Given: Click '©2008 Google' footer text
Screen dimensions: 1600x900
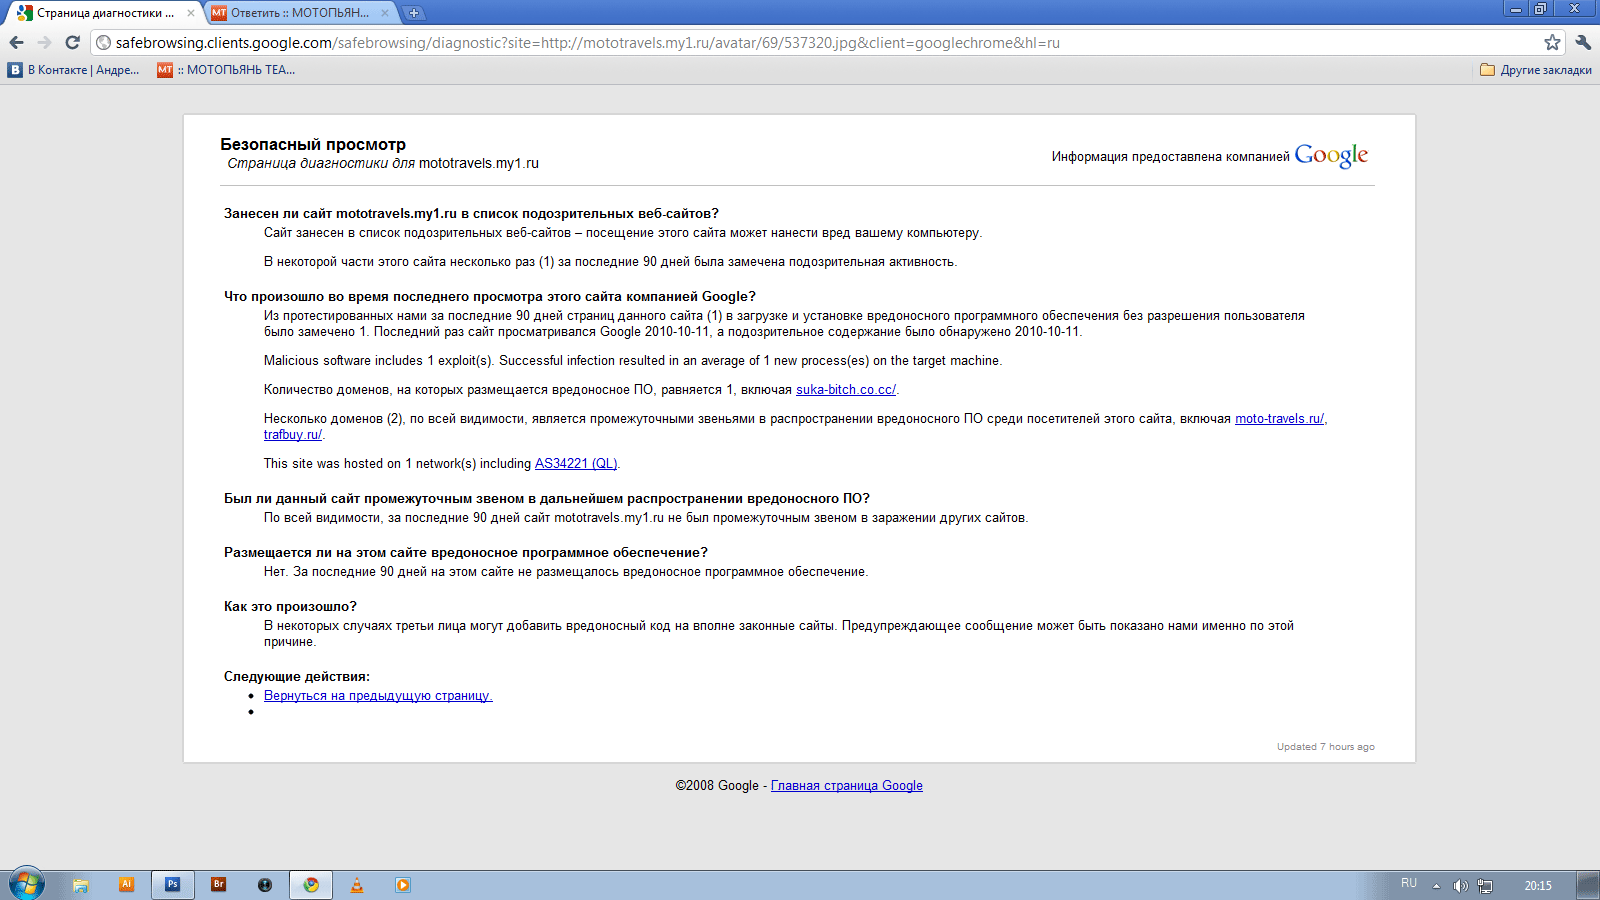Looking at the screenshot, I should (x=717, y=786).
